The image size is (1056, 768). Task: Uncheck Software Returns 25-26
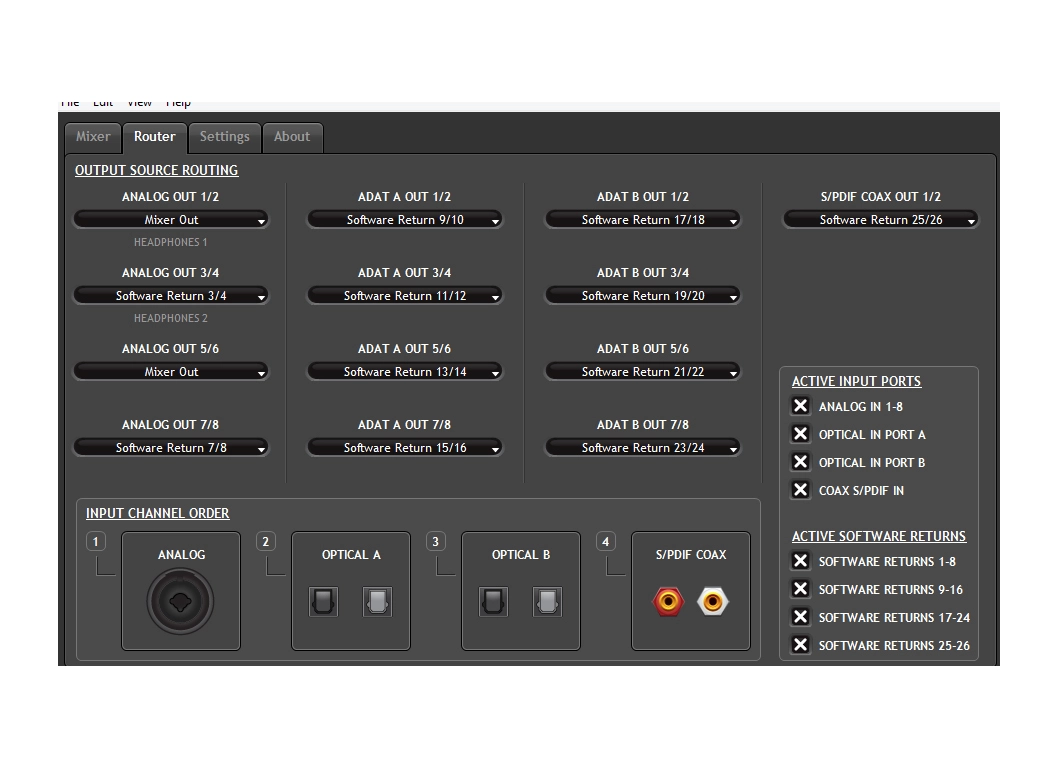[800, 645]
